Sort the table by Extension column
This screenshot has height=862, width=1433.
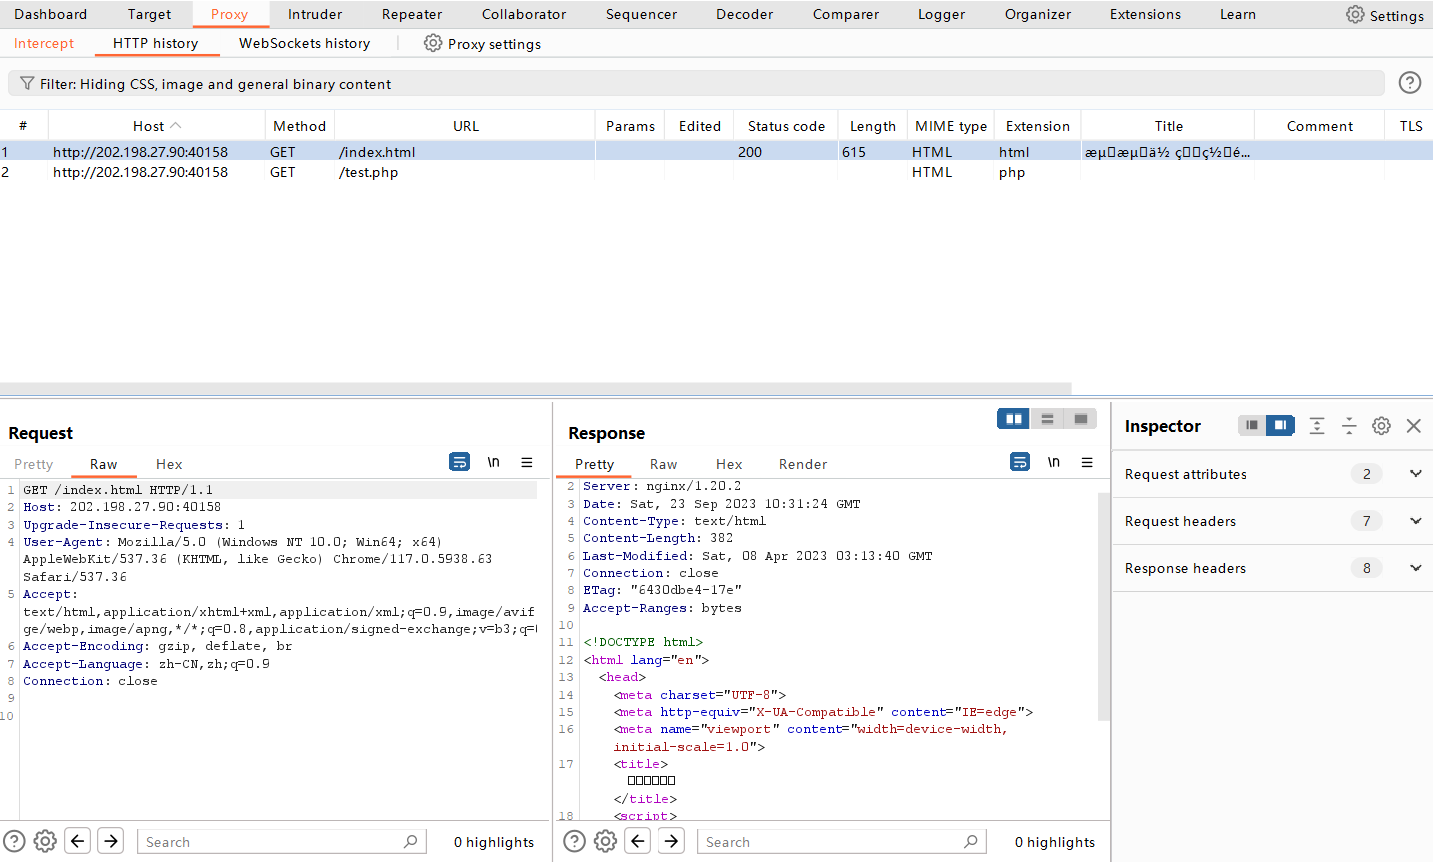(1038, 126)
